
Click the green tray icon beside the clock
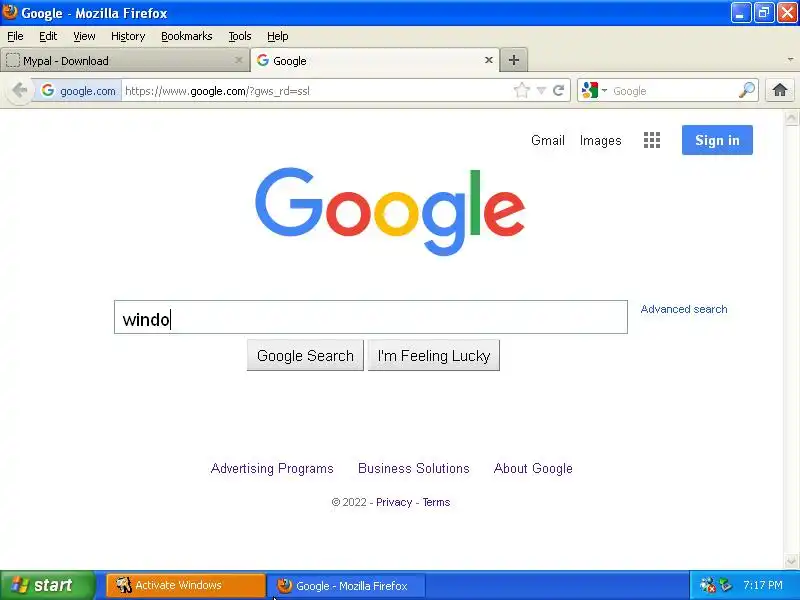(725, 585)
